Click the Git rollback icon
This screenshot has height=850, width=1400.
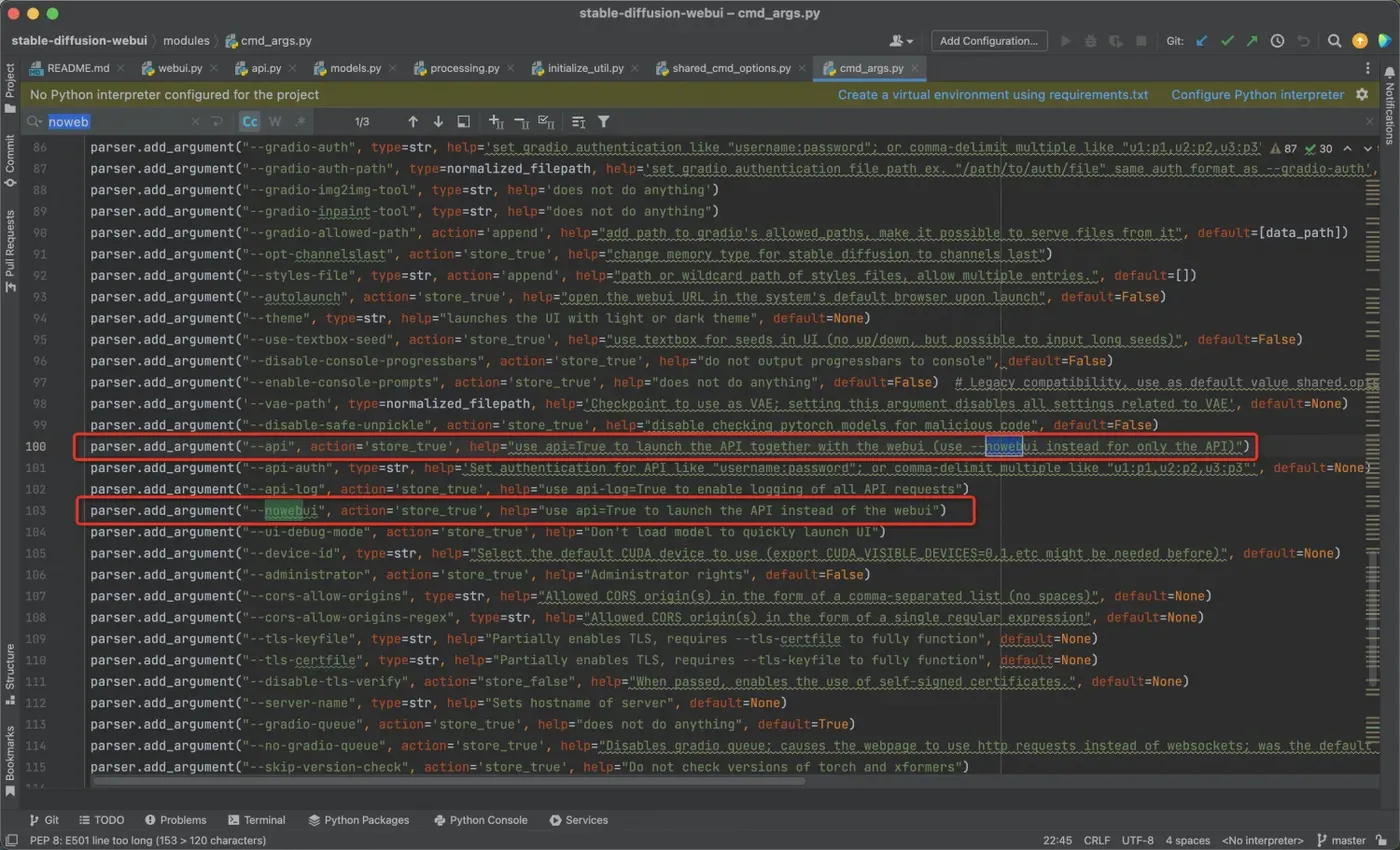tap(1303, 41)
